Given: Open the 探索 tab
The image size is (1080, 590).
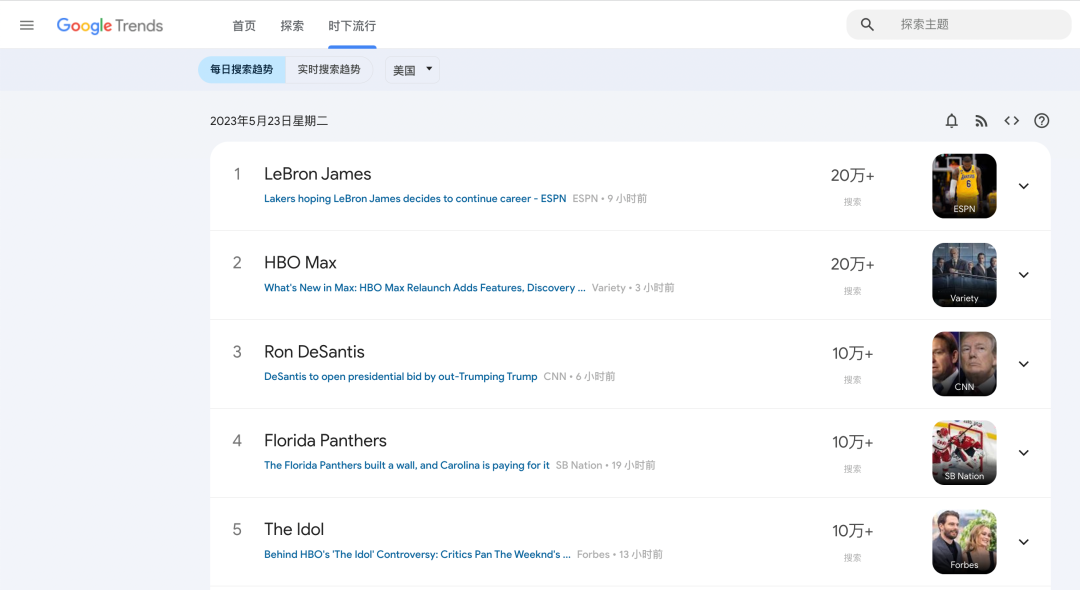Looking at the screenshot, I should point(292,26).
